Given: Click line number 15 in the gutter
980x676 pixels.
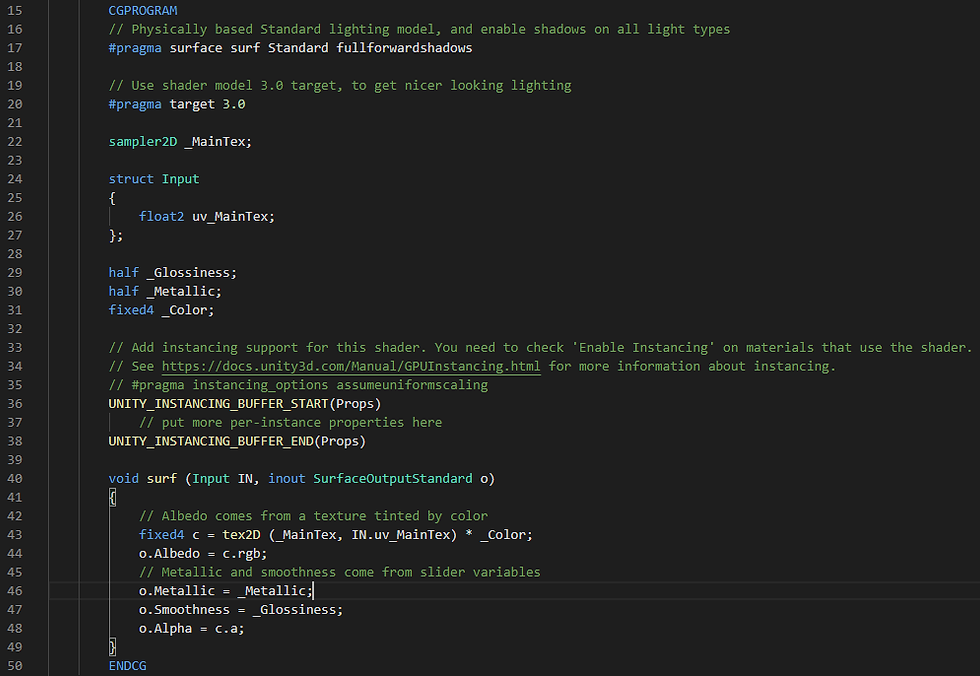Looking at the screenshot, I should (x=14, y=11).
